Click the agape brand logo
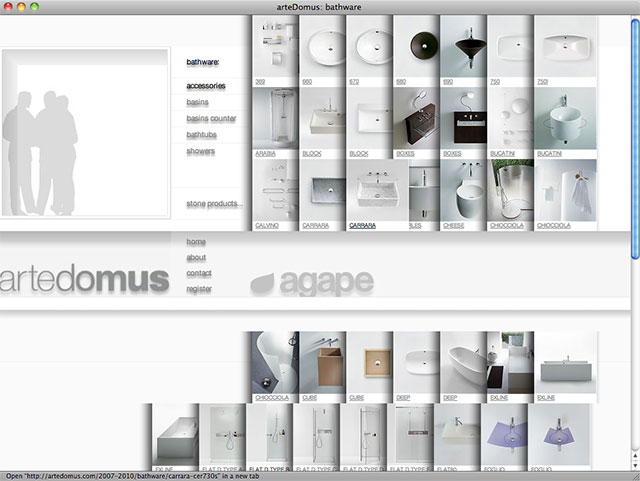Image resolution: width=640 pixels, height=481 pixels. (x=312, y=283)
